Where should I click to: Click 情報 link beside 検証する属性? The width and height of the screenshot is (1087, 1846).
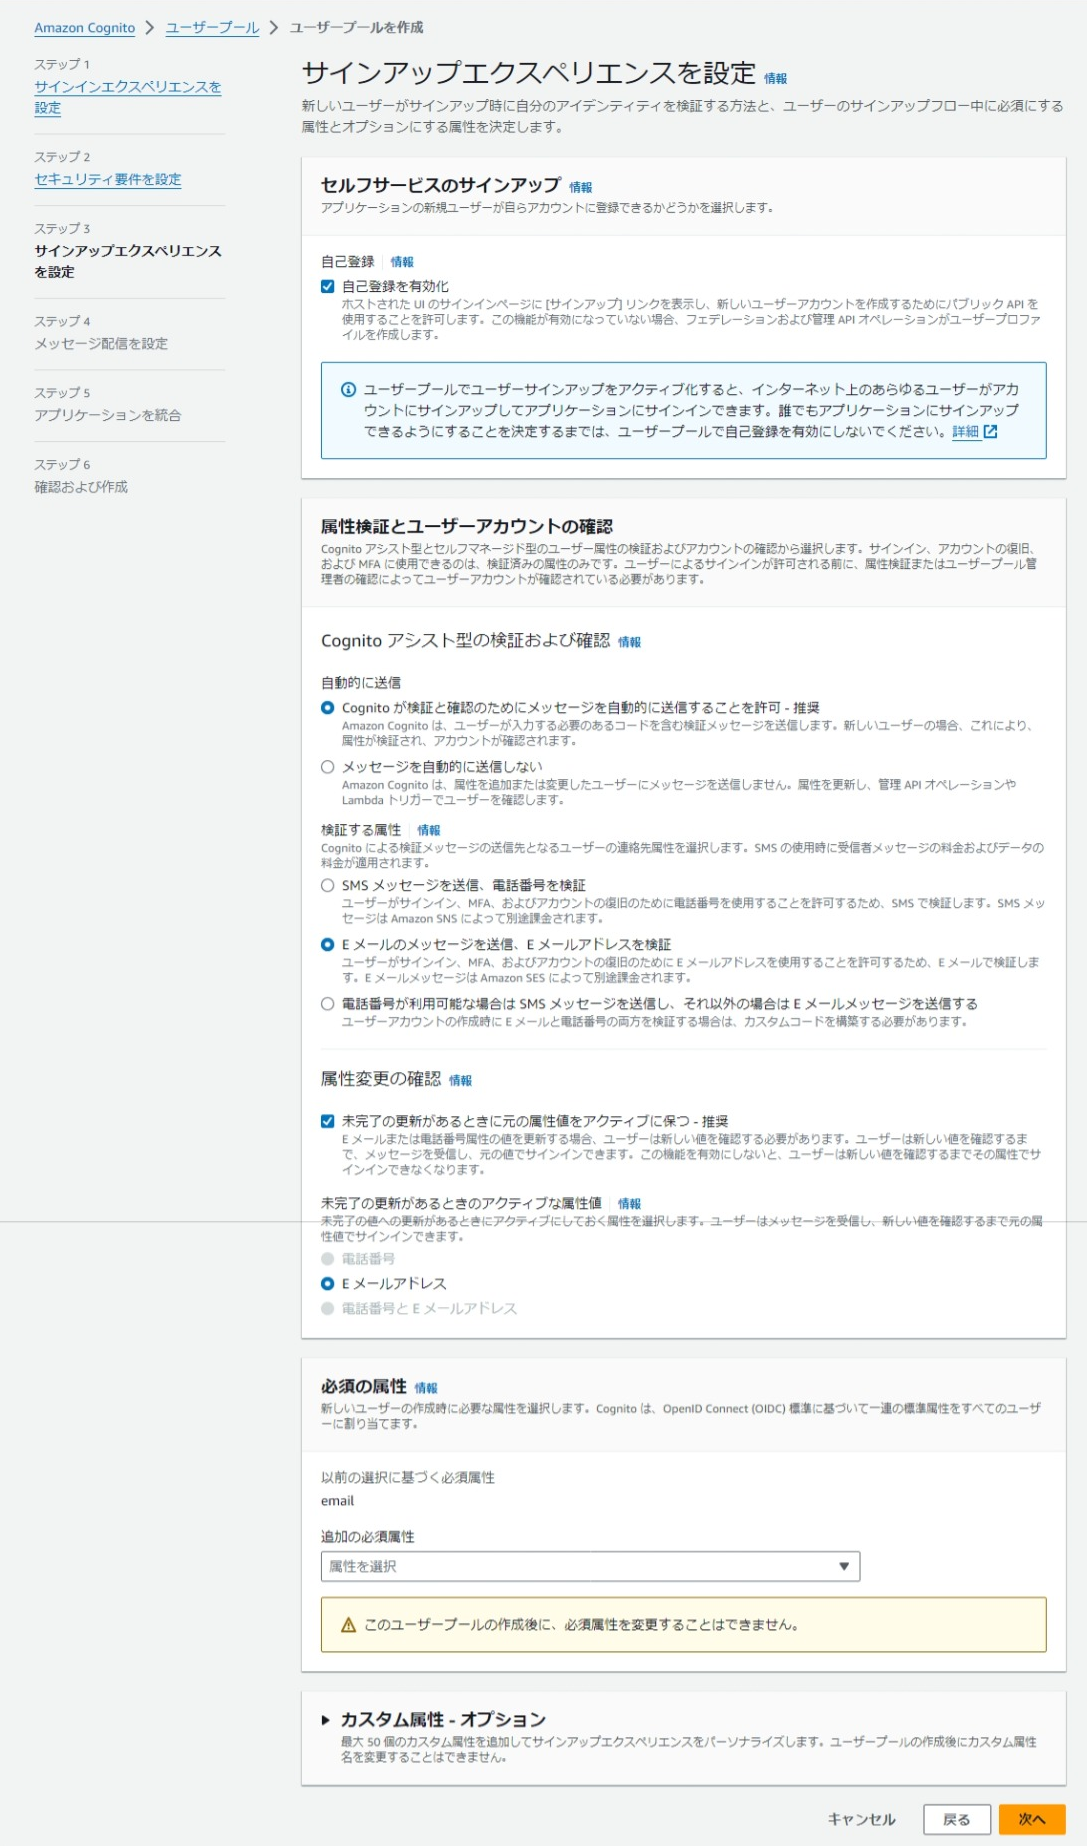(x=428, y=830)
